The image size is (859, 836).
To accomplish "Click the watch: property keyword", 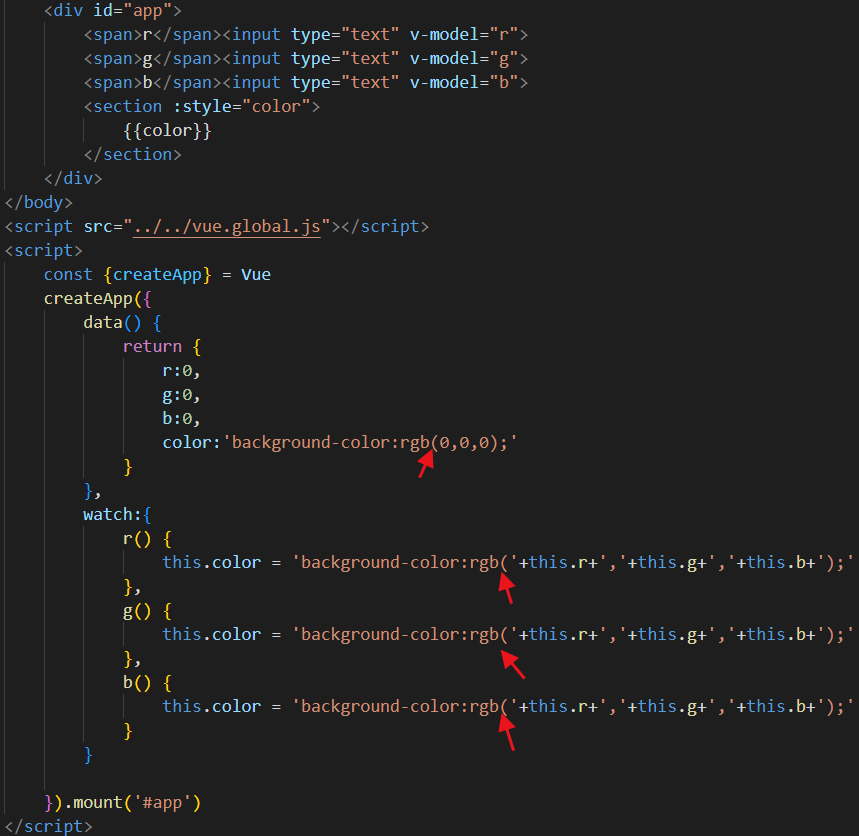I will point(104,514).
